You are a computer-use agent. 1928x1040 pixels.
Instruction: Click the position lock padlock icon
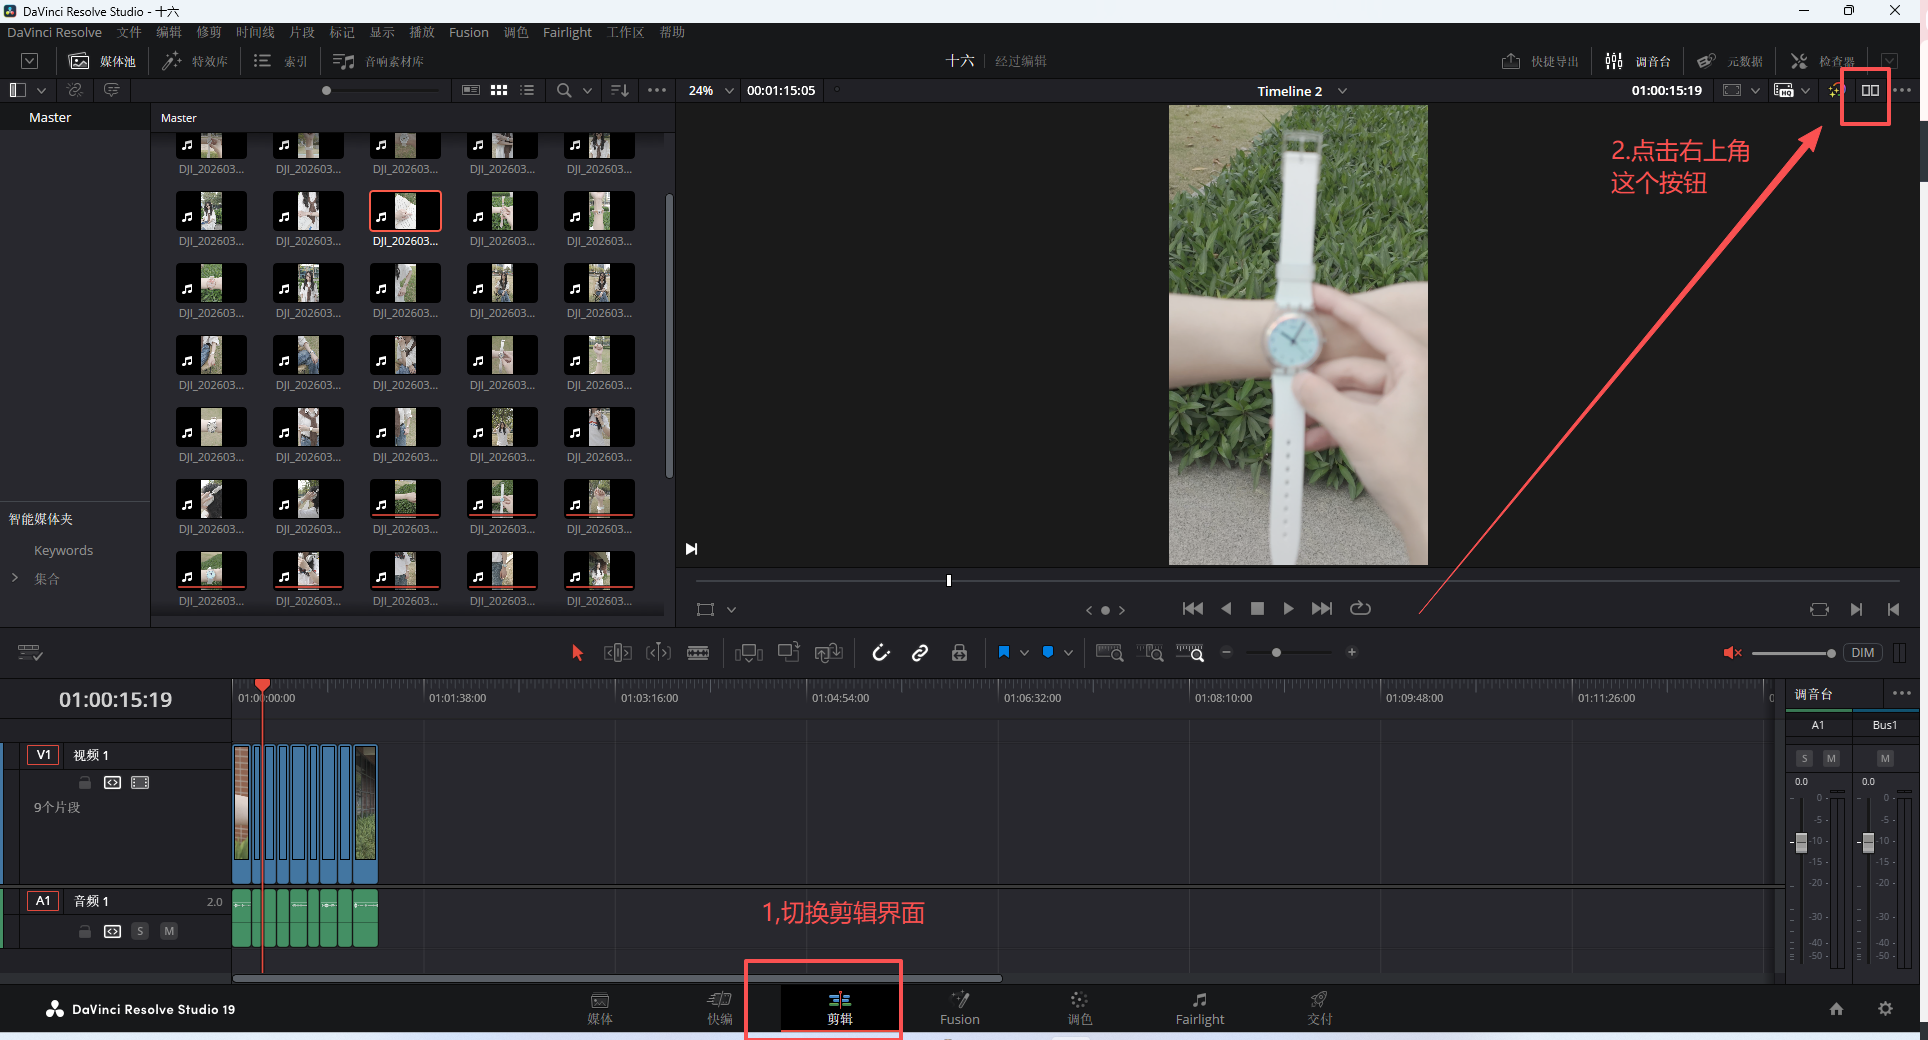[x=959, y=653]
